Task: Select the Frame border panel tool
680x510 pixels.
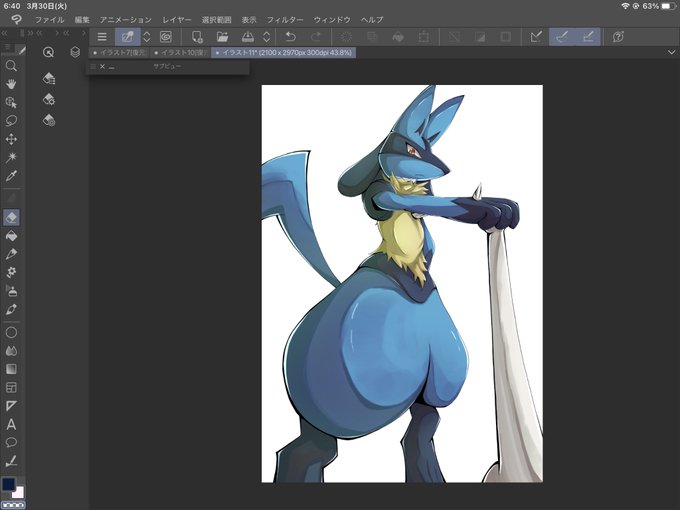Action: (x=11, y=387)
